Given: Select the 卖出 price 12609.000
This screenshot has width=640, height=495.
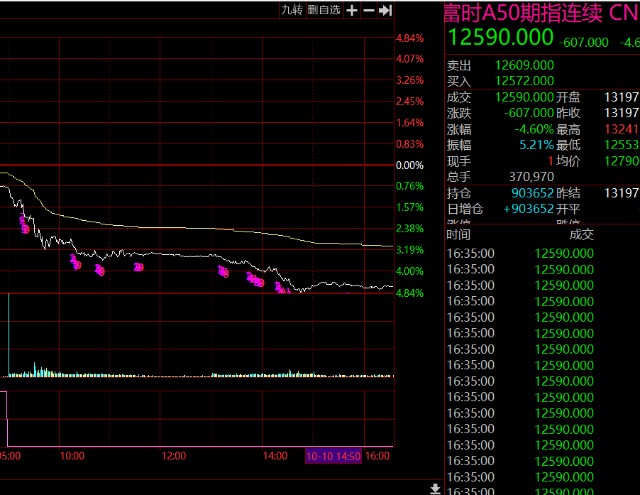Looking at the screenshot, I should click(x=524, y=65).
